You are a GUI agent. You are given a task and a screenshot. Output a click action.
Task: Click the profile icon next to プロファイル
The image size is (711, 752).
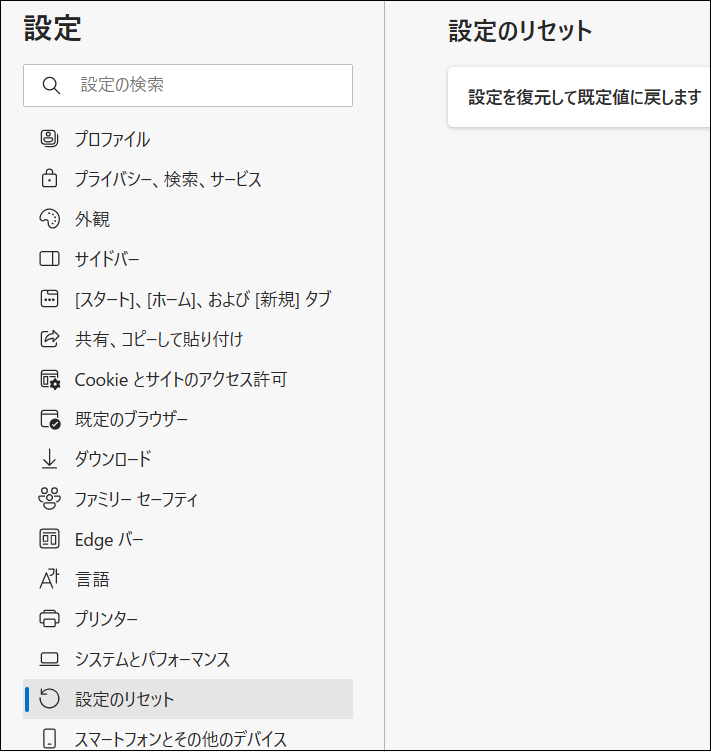pos(49,139)
